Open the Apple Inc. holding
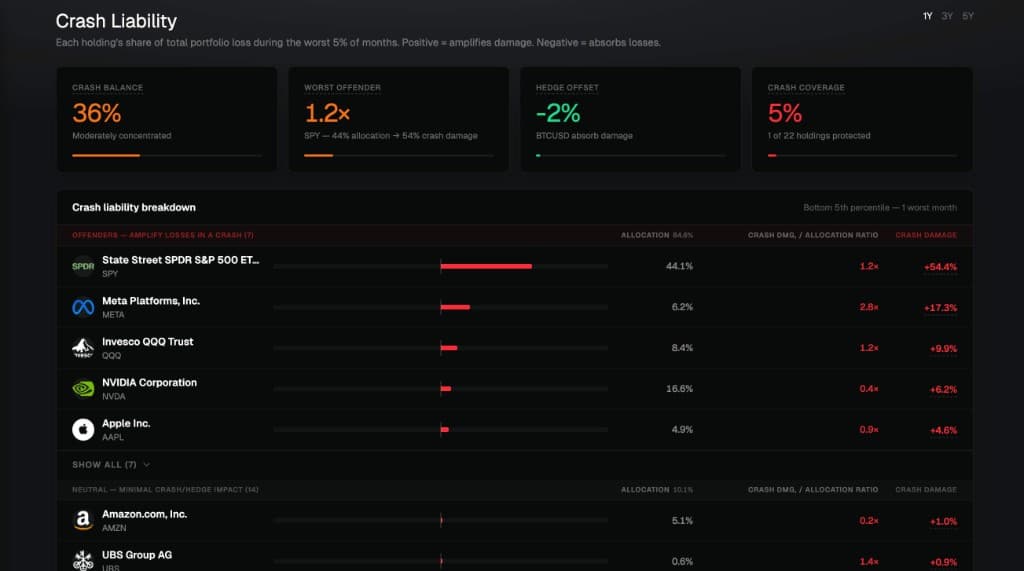Viewport: 1024px width, 571px height. click(x=514, y=430)
